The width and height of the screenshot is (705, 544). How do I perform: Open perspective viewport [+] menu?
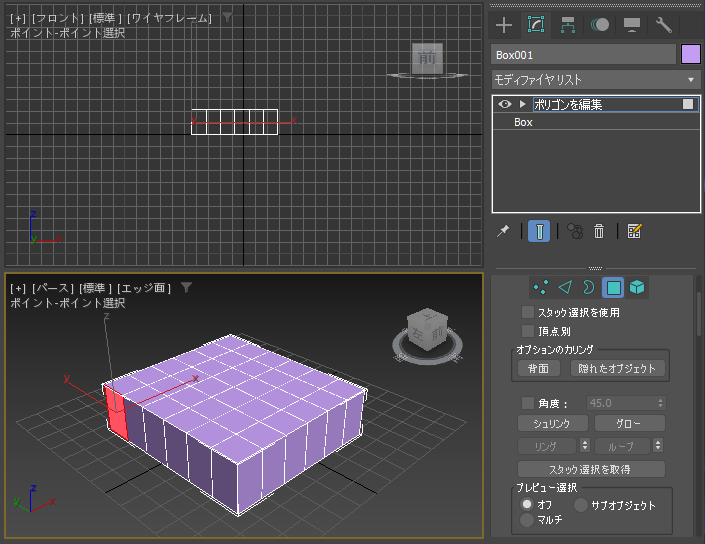tap(18, 288)
